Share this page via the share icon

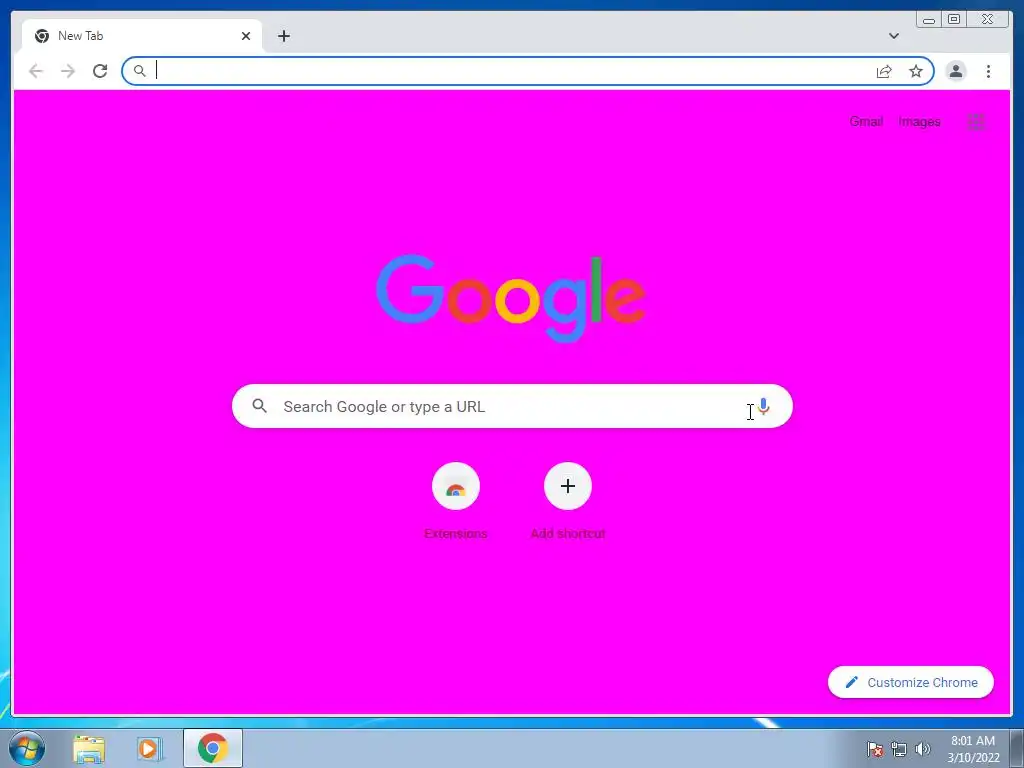884,71
